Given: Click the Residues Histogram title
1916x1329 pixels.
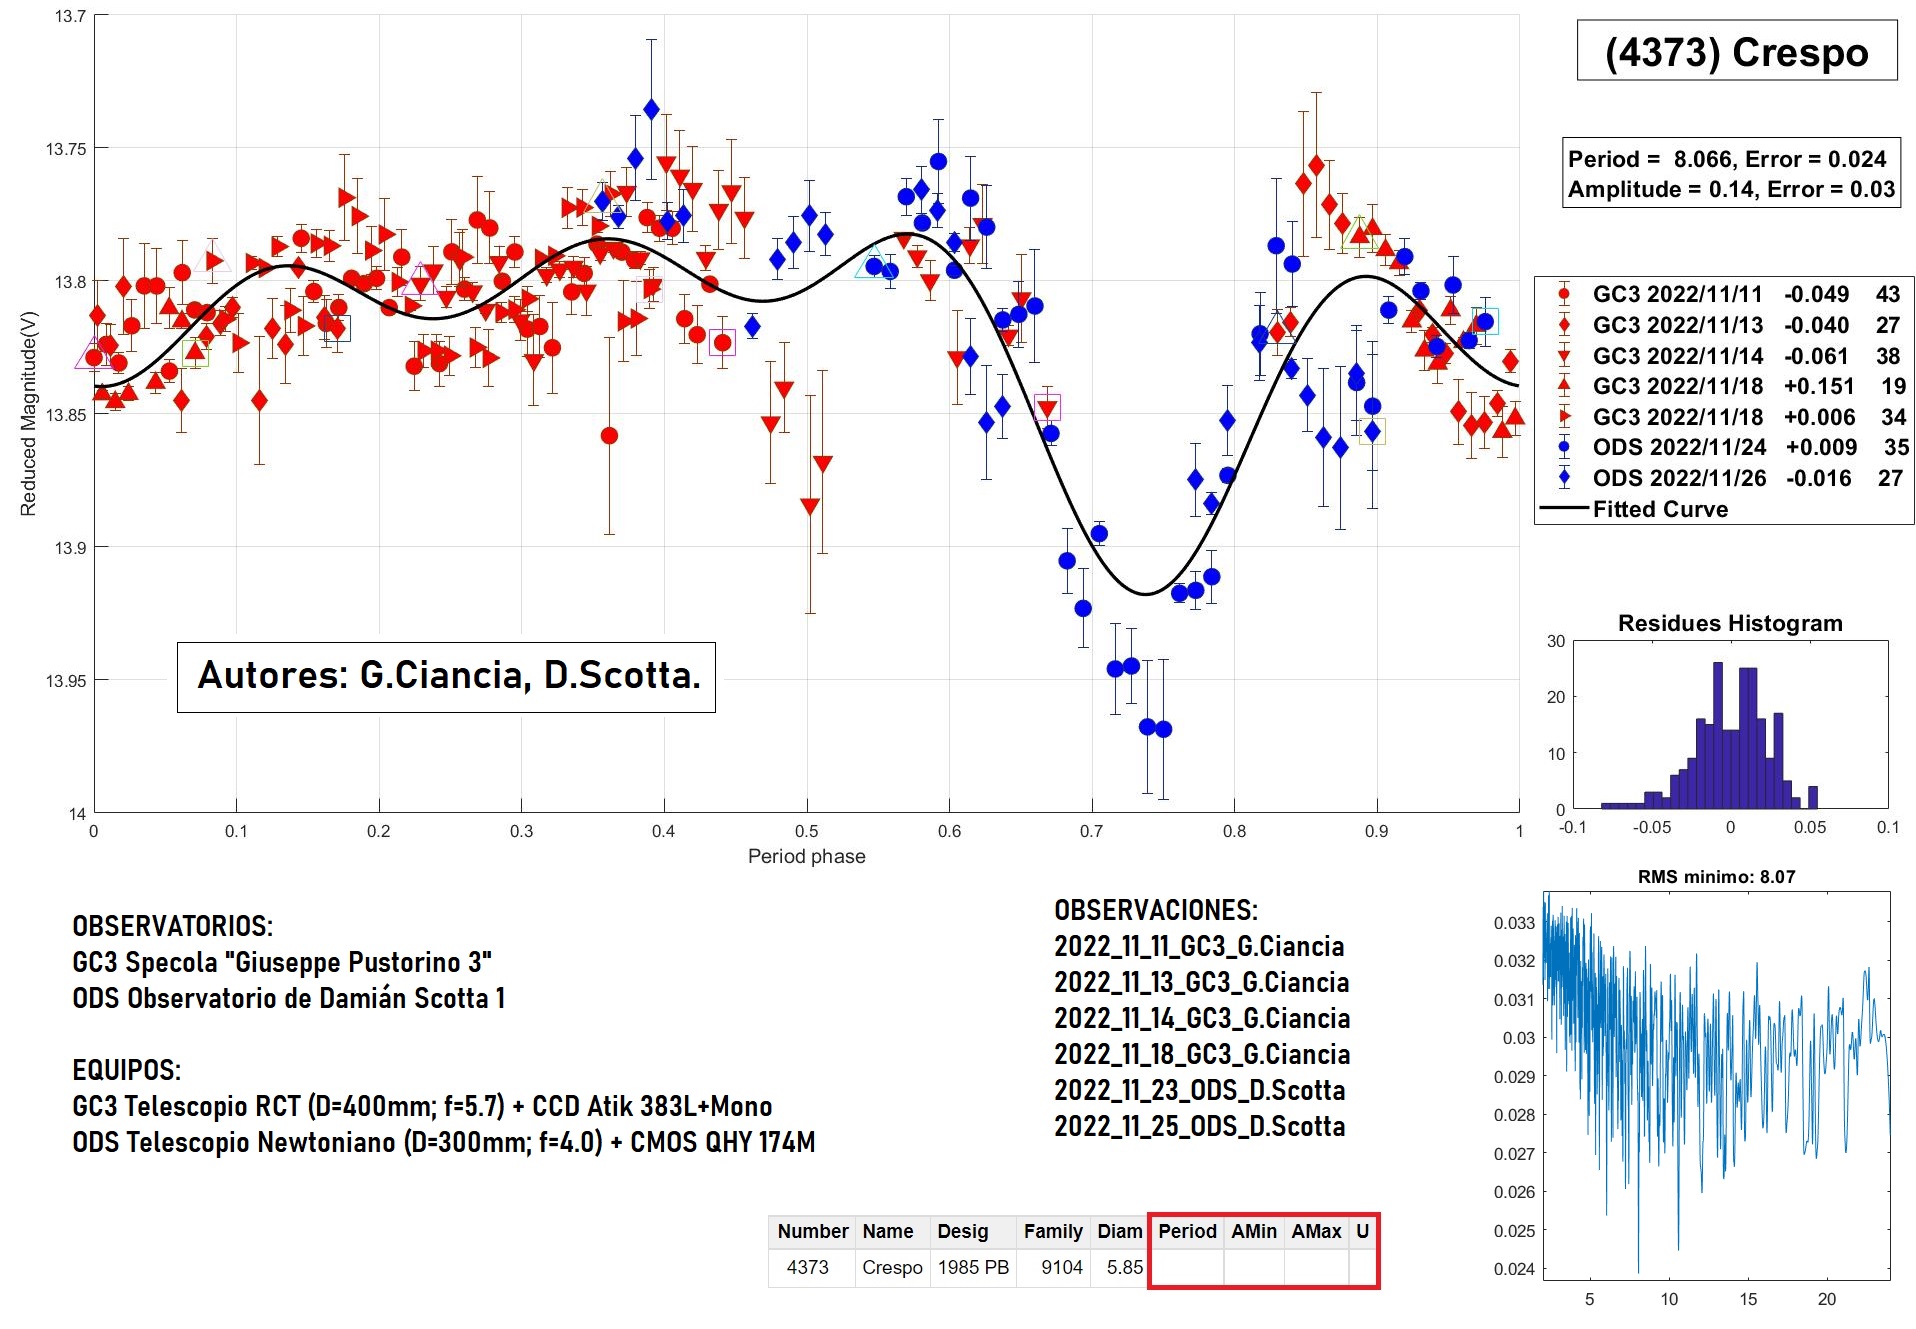Looking at the screenshot, I should click(1730, 623).
